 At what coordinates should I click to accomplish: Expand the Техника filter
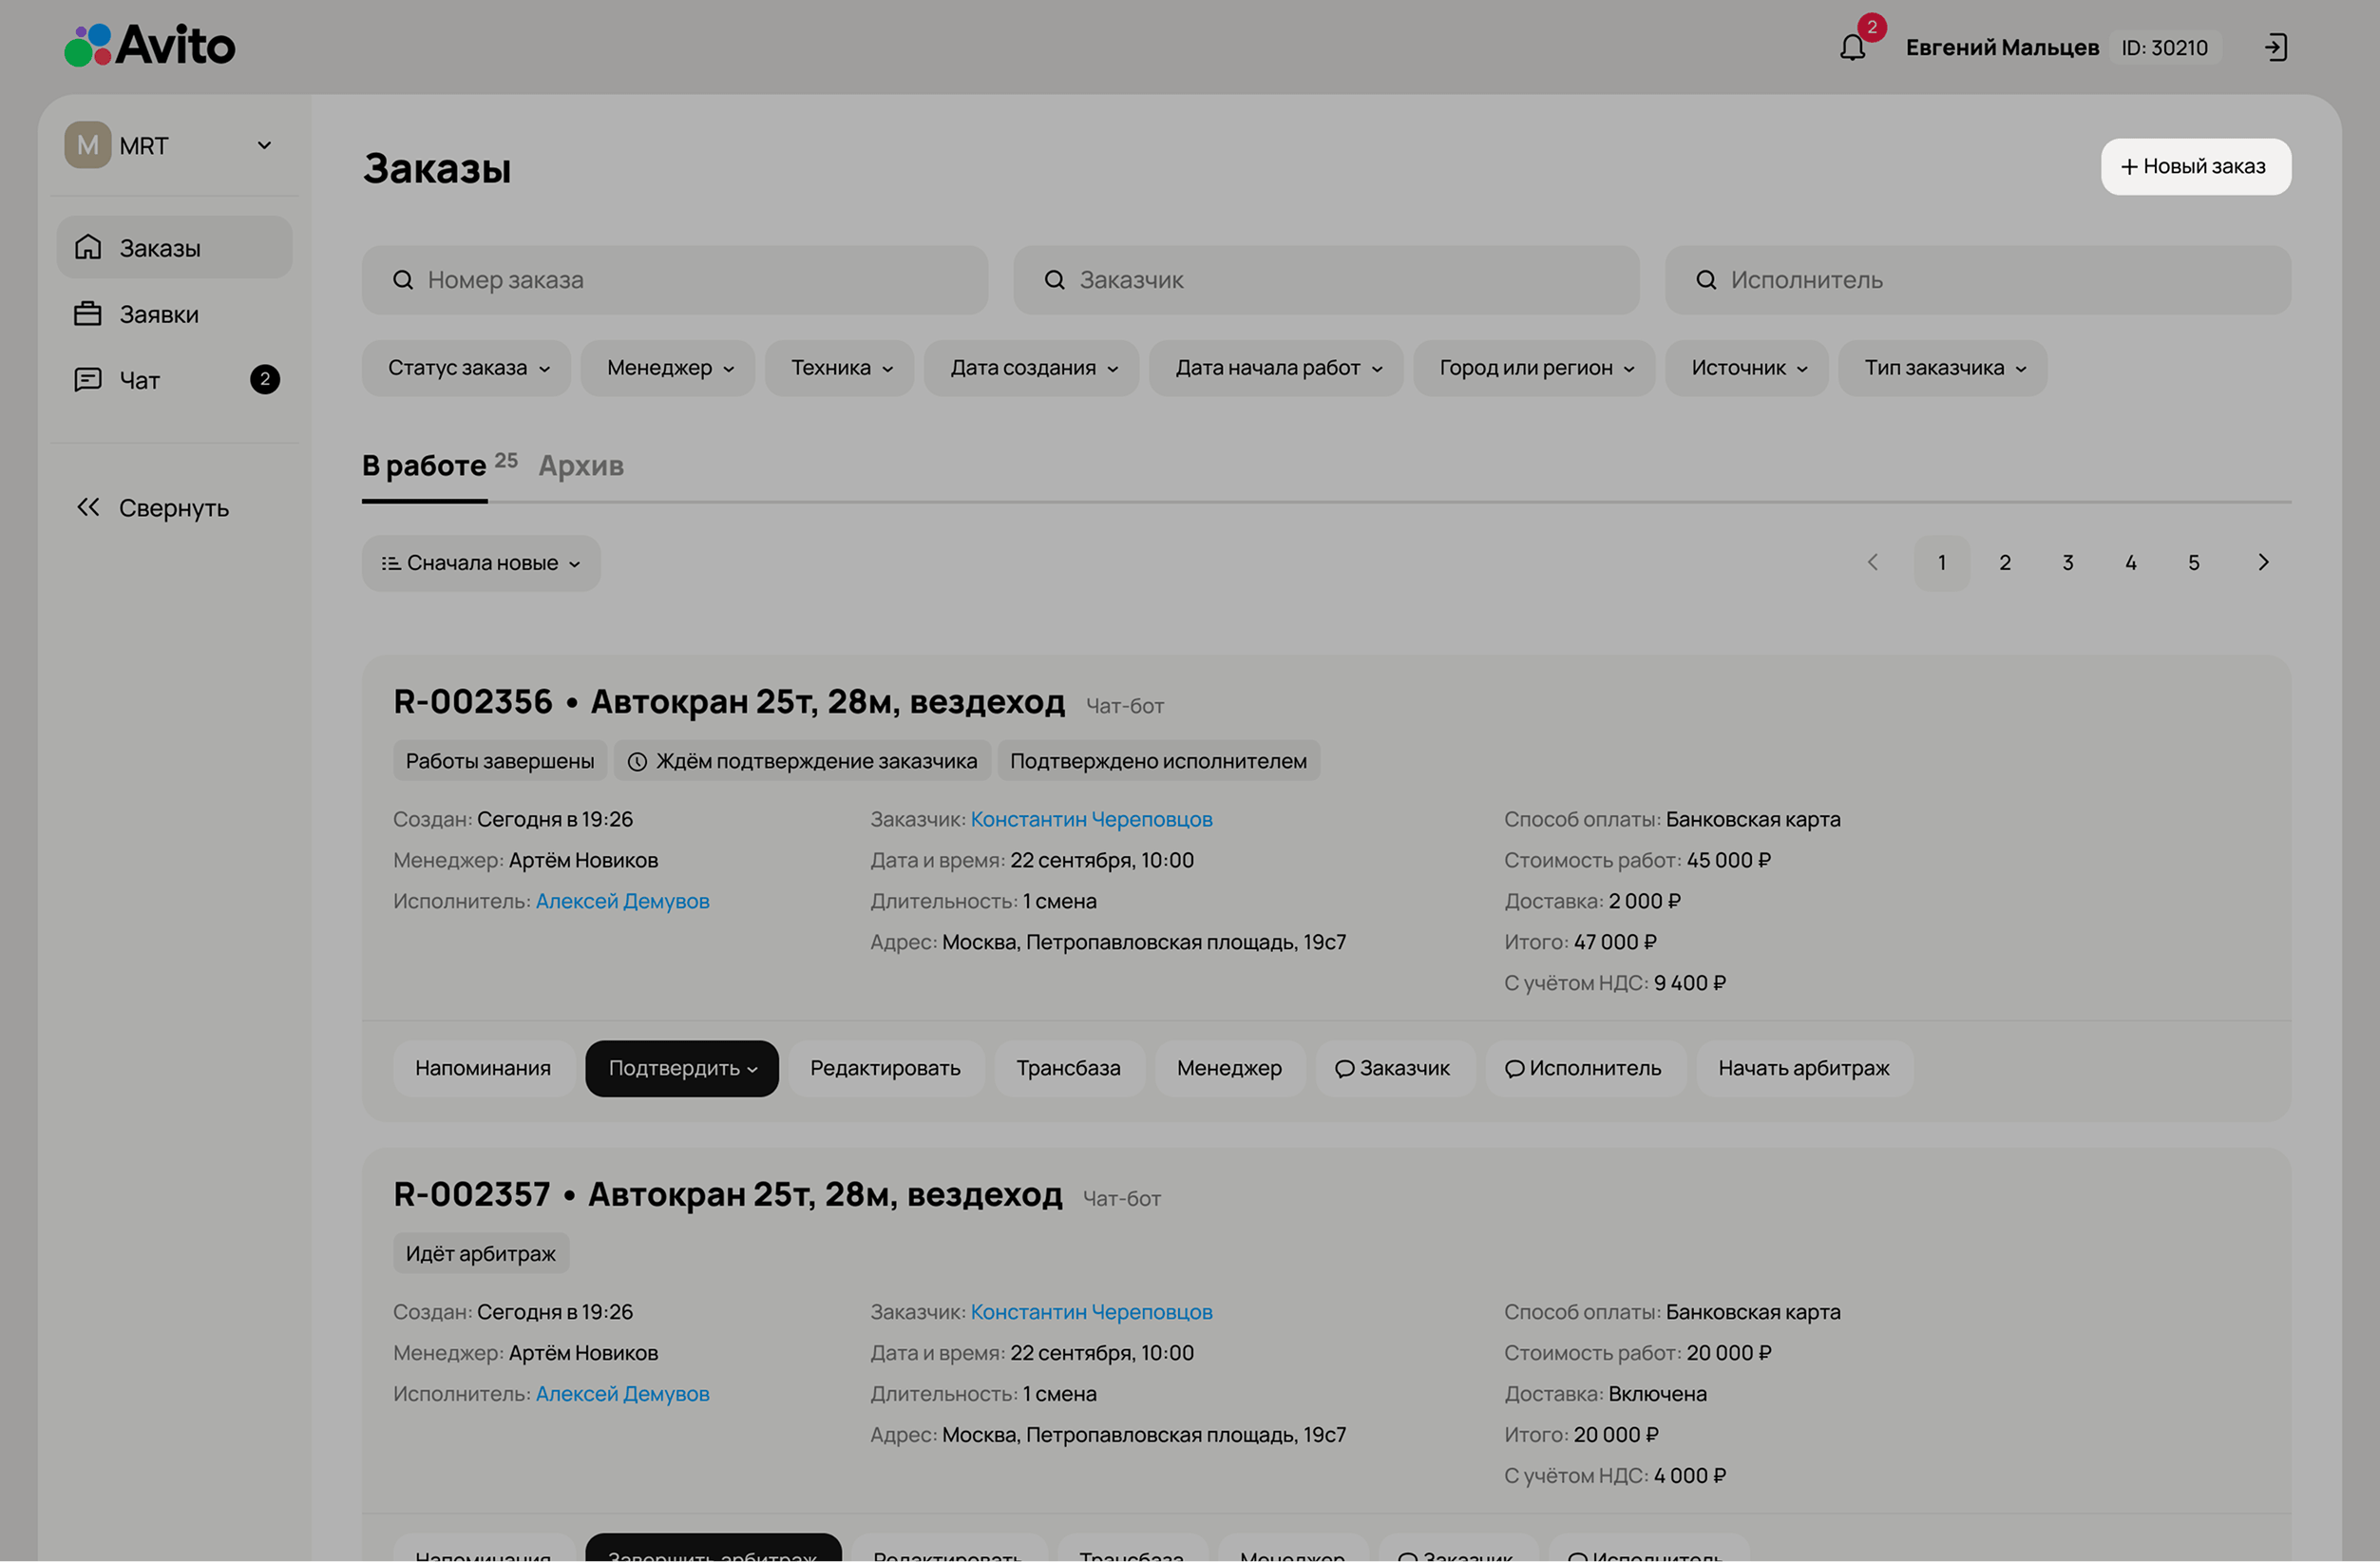[840, 368]
